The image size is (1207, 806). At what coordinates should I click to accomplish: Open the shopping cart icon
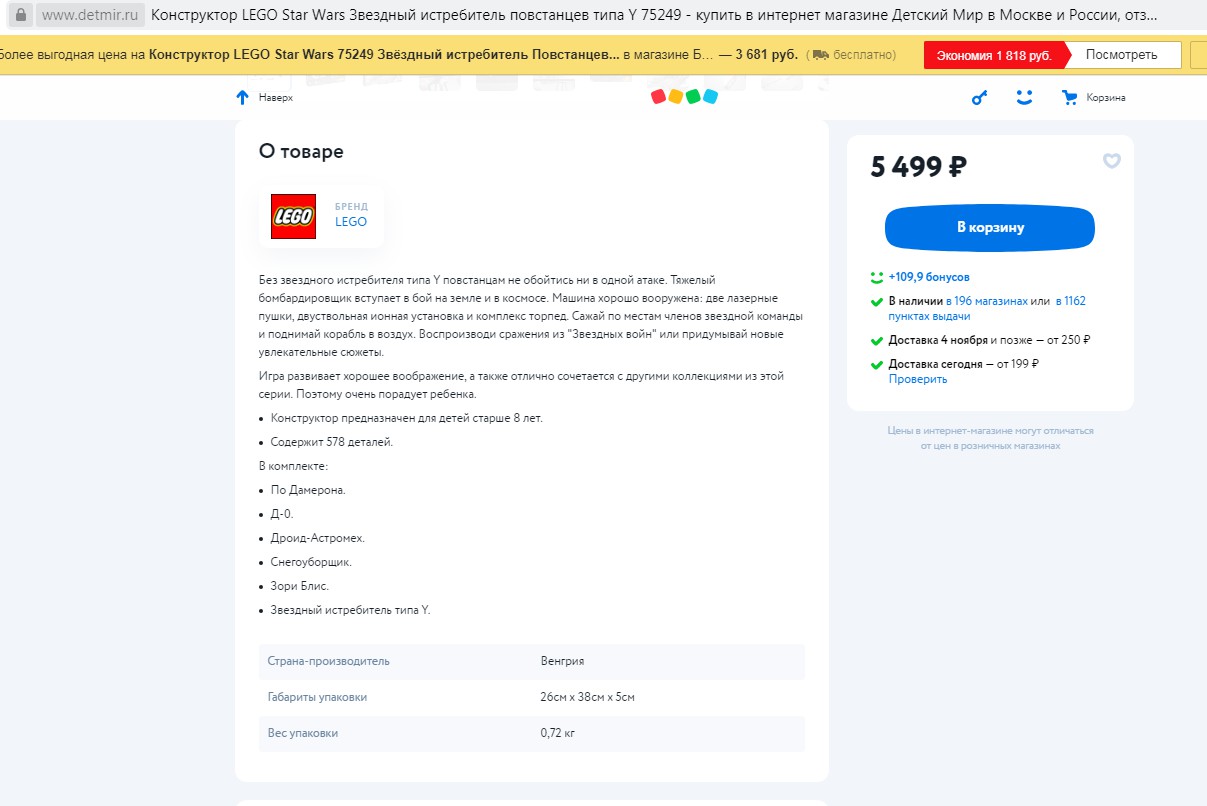click(1070, 98)
